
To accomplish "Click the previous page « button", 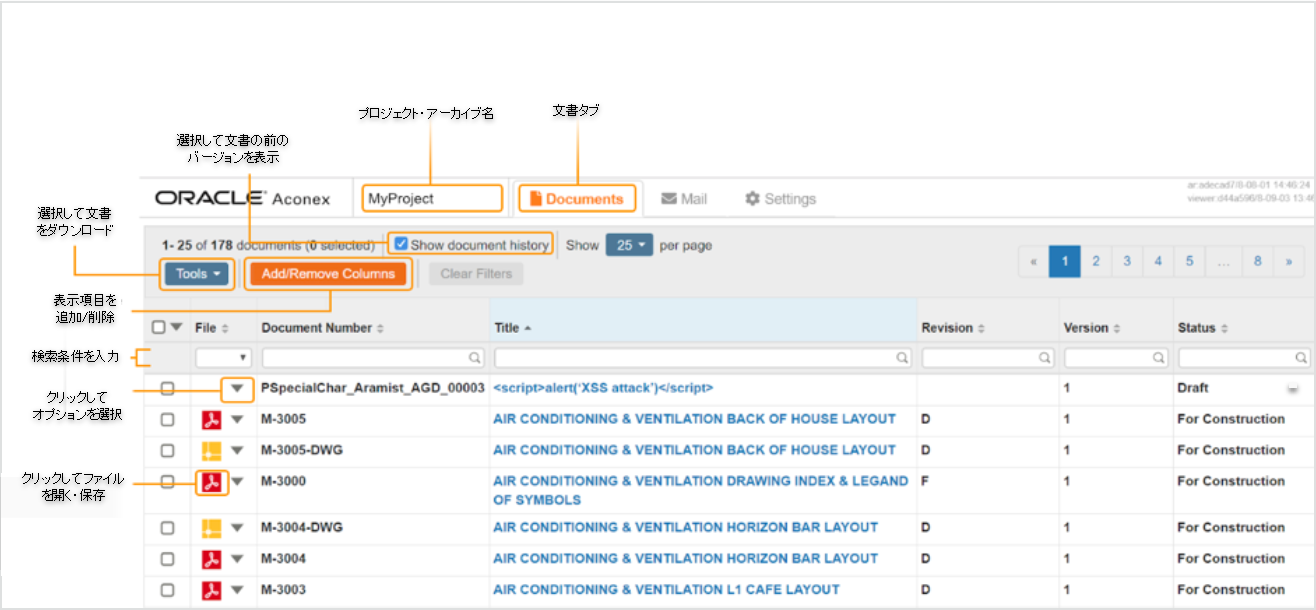I will coord(1033,261).
